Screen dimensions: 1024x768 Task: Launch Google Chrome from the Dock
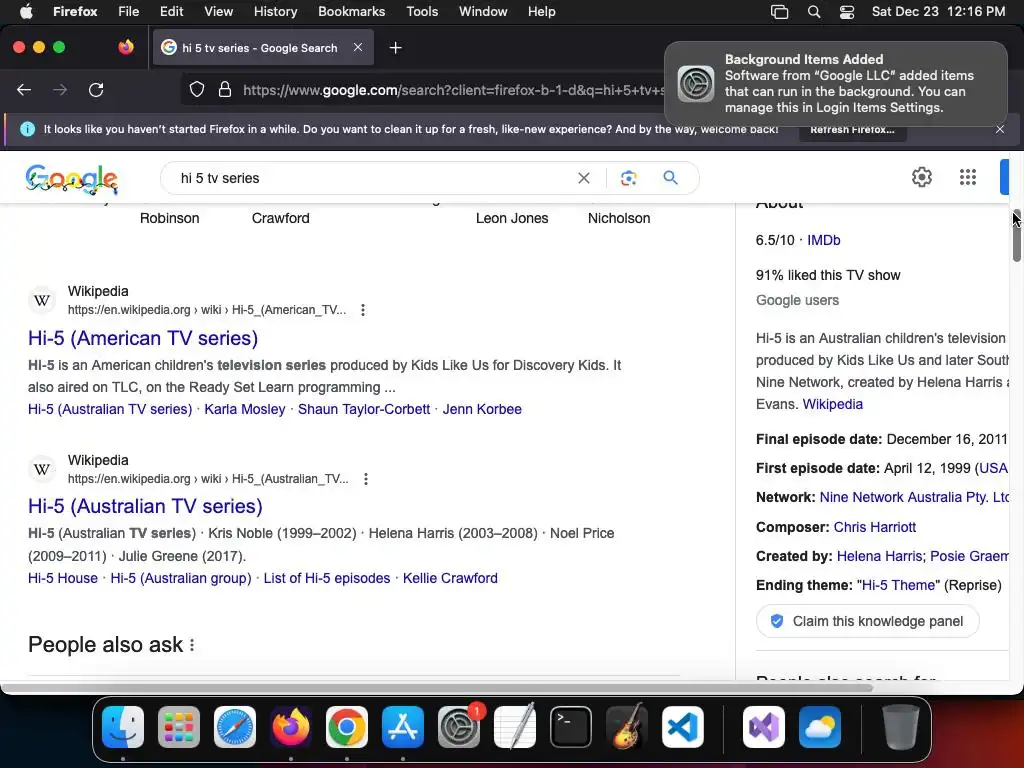tap(347, 727)
